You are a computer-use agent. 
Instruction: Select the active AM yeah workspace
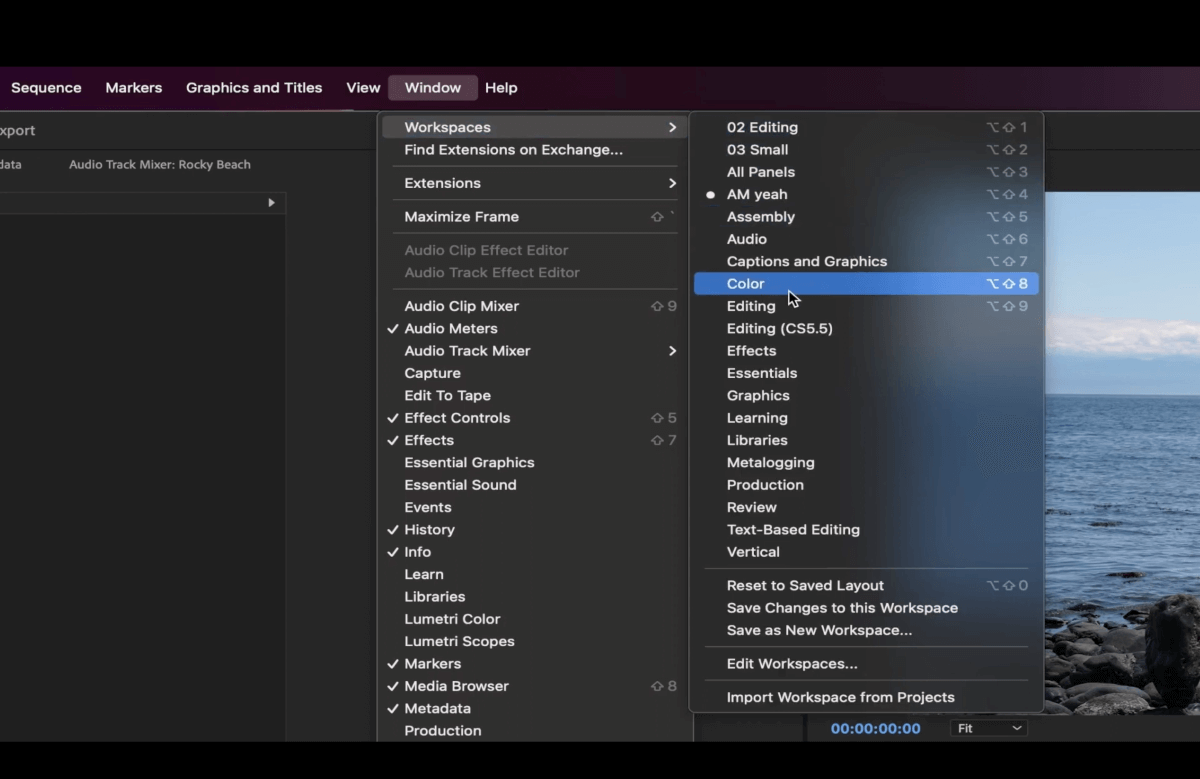866,194
